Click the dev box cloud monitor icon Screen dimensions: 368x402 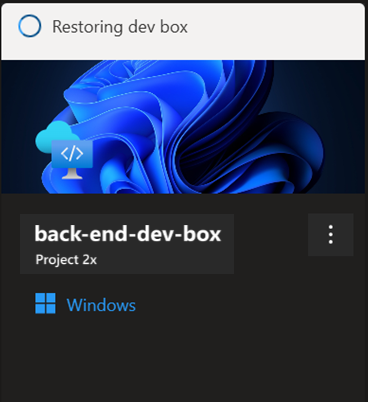[x=64, y=150]
